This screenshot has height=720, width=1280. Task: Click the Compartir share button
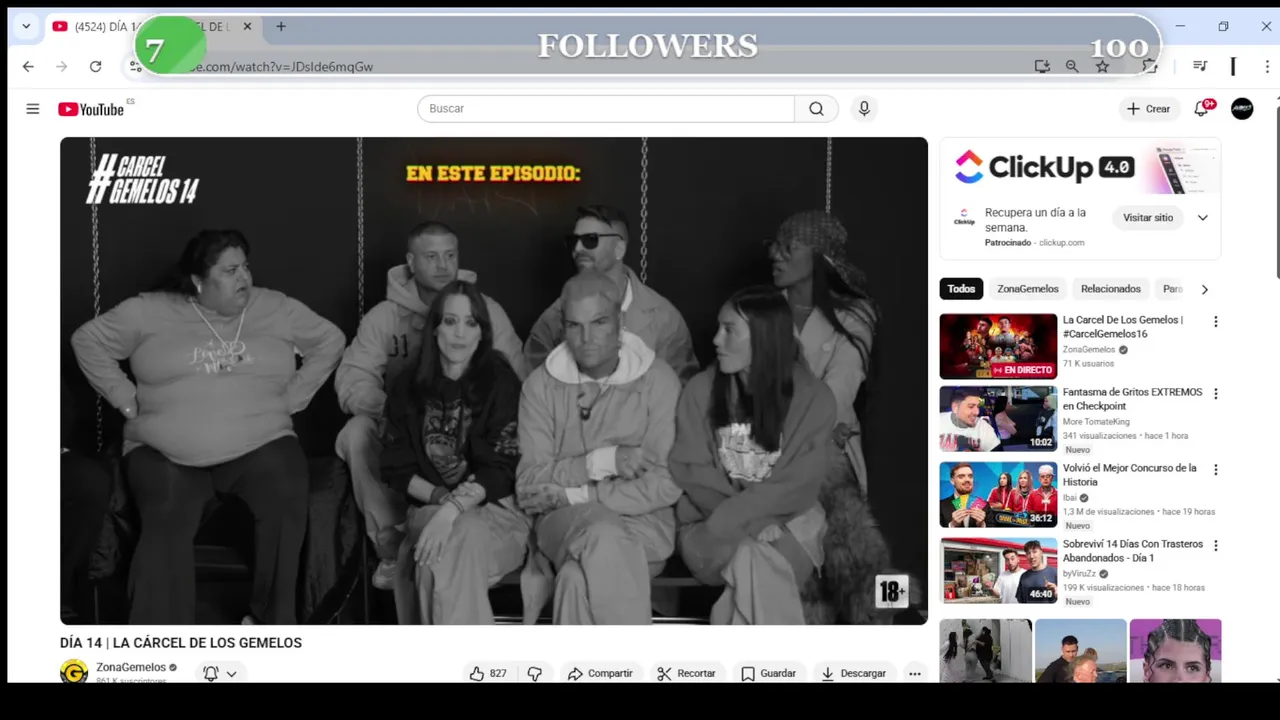point(600,673)
